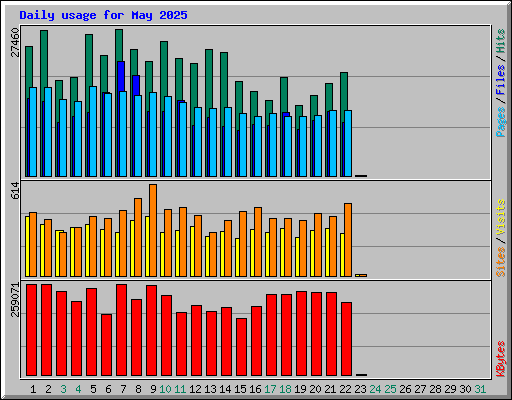
Task: Select day 26 on the x-axis
Action: coord(405,389)
